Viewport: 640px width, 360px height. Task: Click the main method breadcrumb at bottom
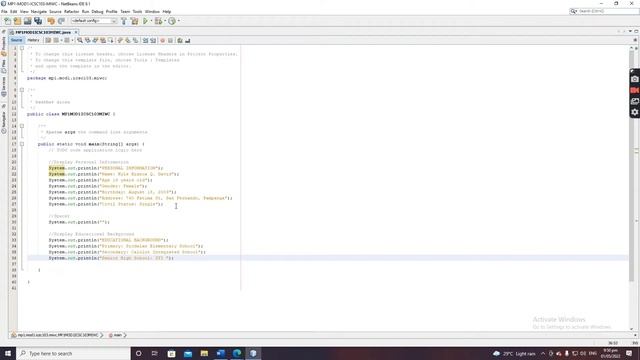pos(117,335)
